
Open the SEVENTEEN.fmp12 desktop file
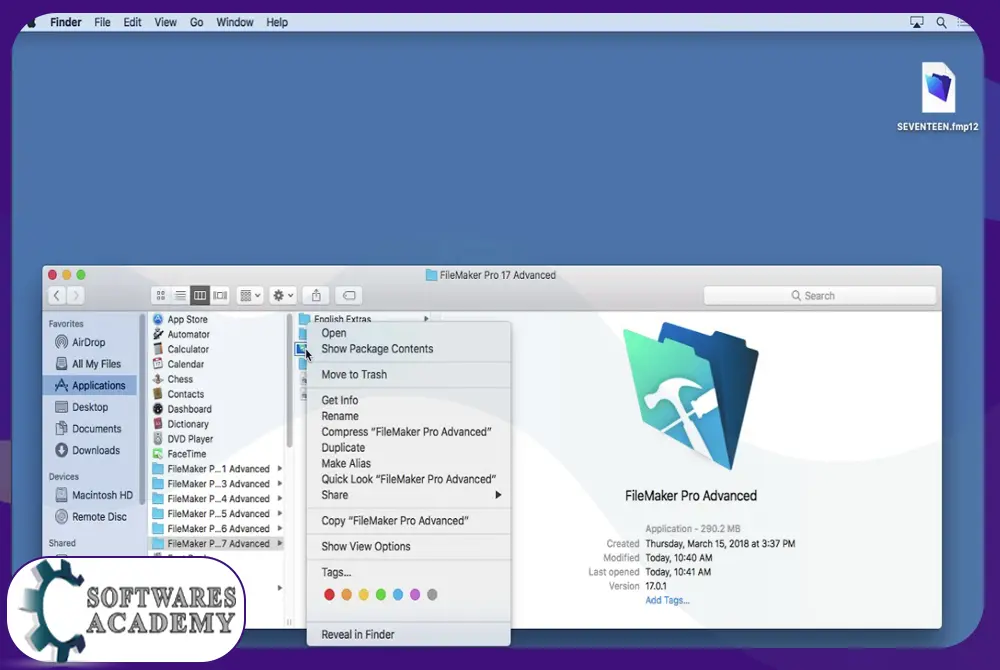(938, 96)
